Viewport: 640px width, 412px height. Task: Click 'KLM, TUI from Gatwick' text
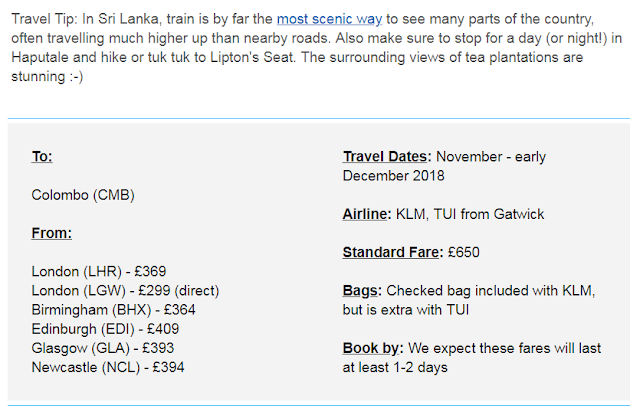tap(470, 214)
